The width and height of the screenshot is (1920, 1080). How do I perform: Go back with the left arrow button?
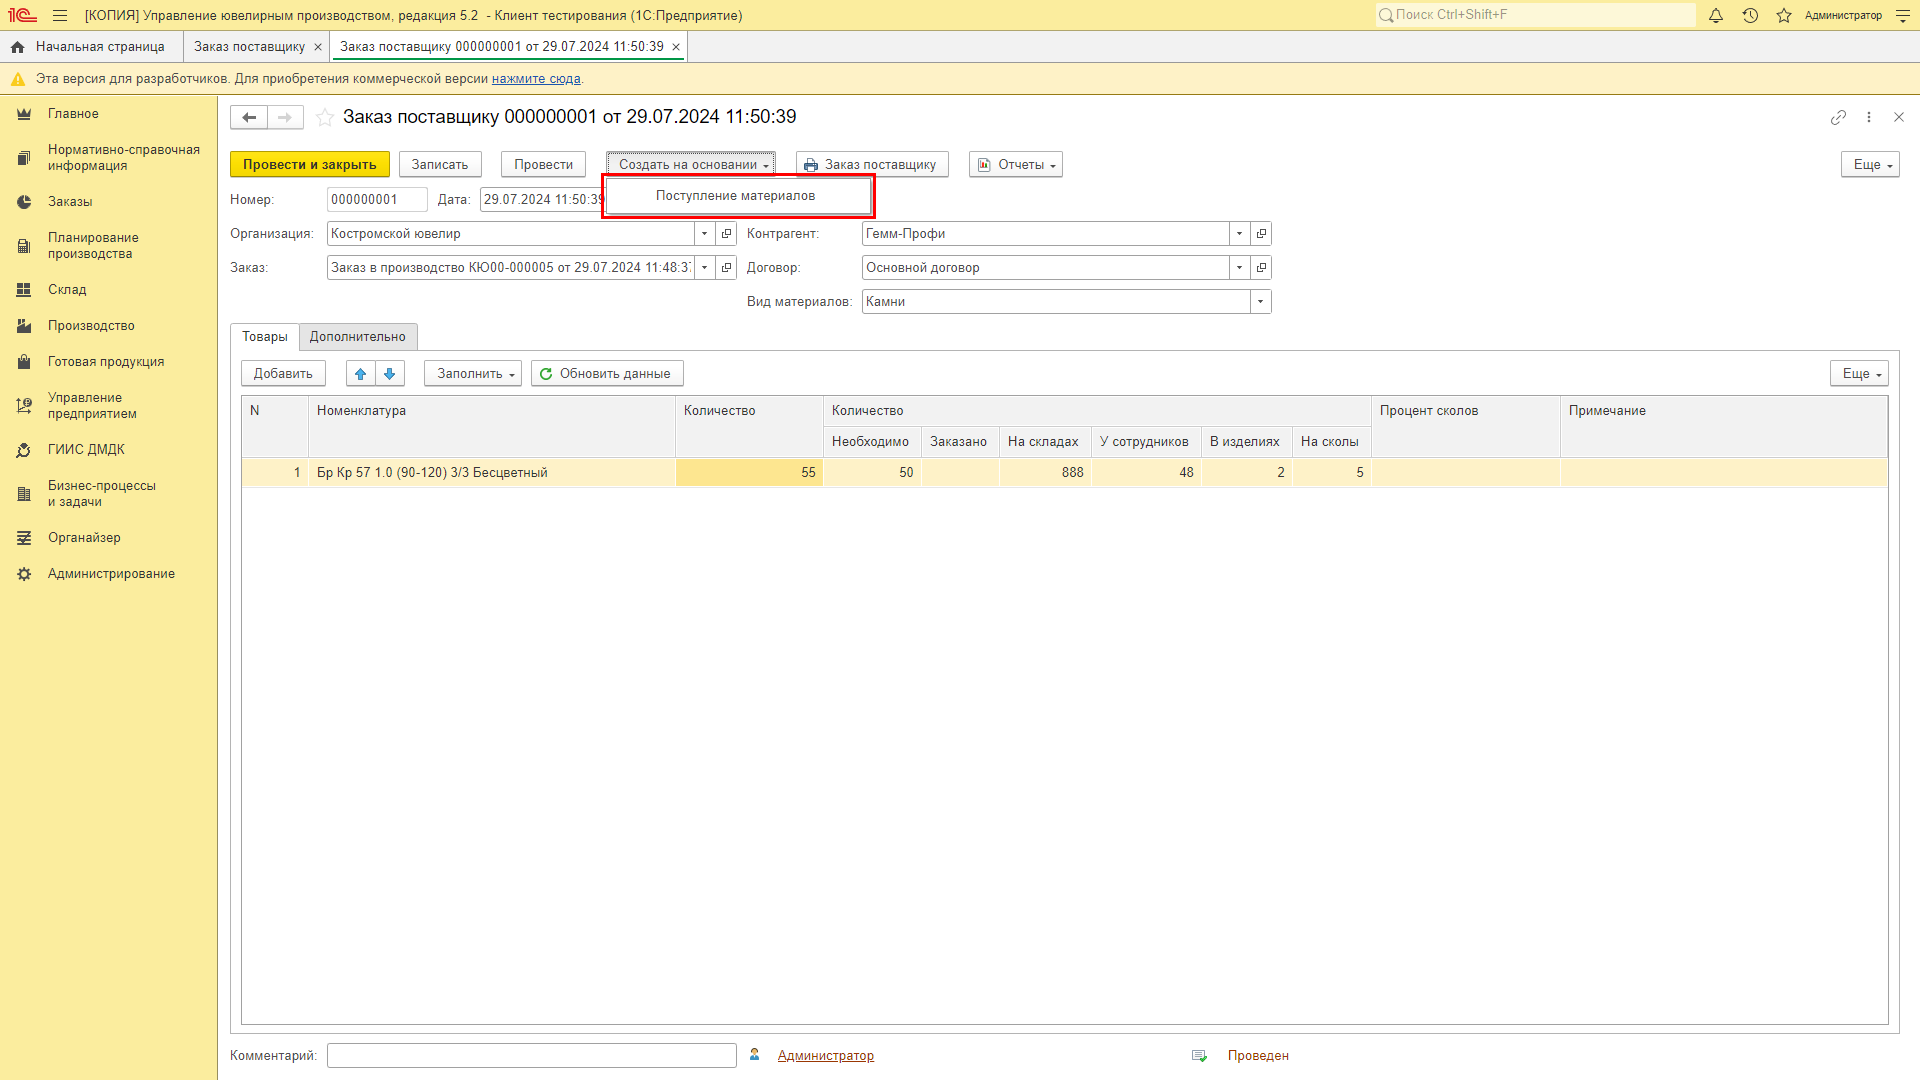pos(249,117)
